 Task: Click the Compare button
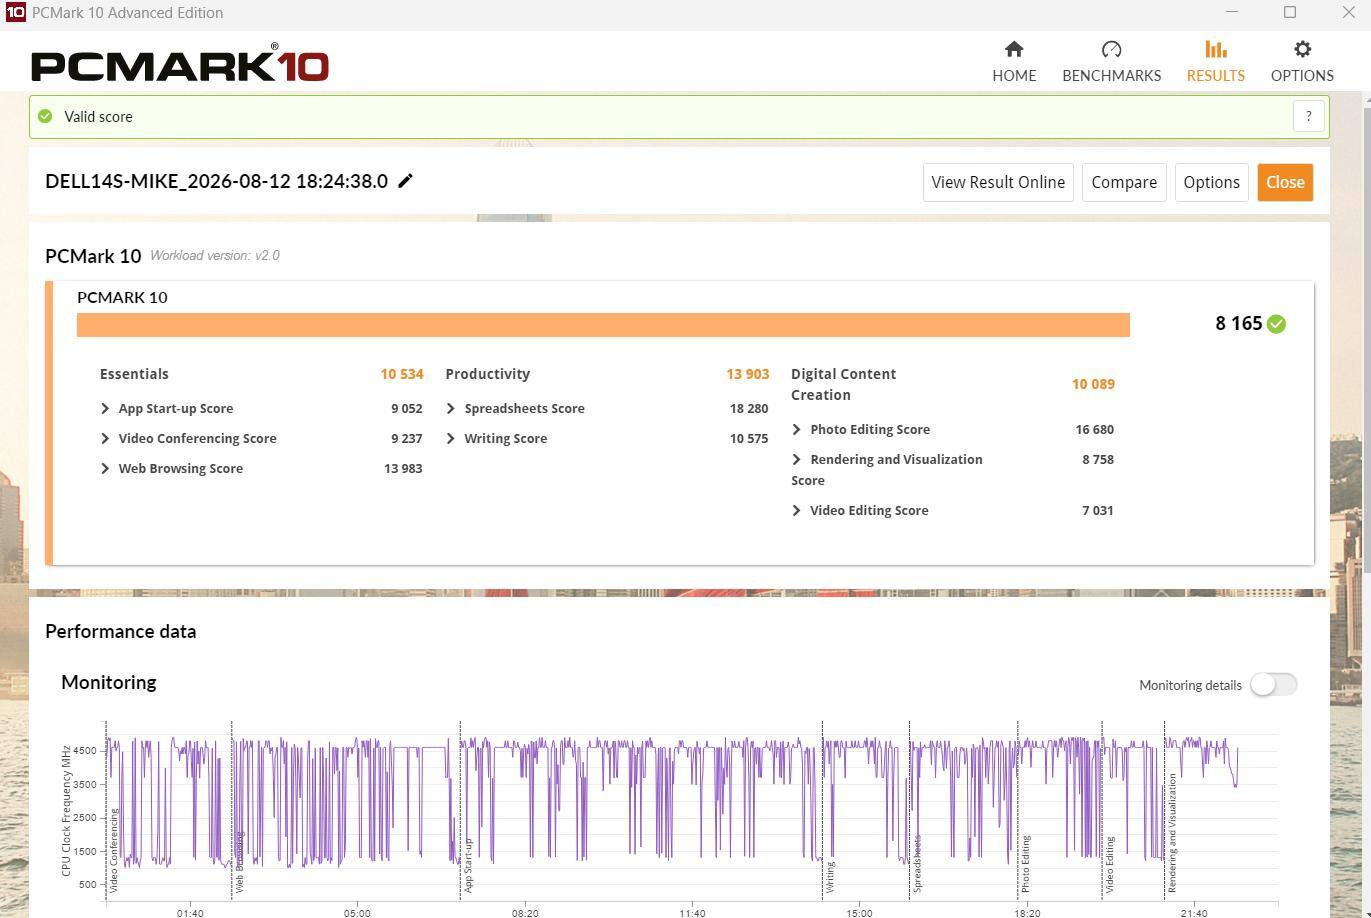1124,182
